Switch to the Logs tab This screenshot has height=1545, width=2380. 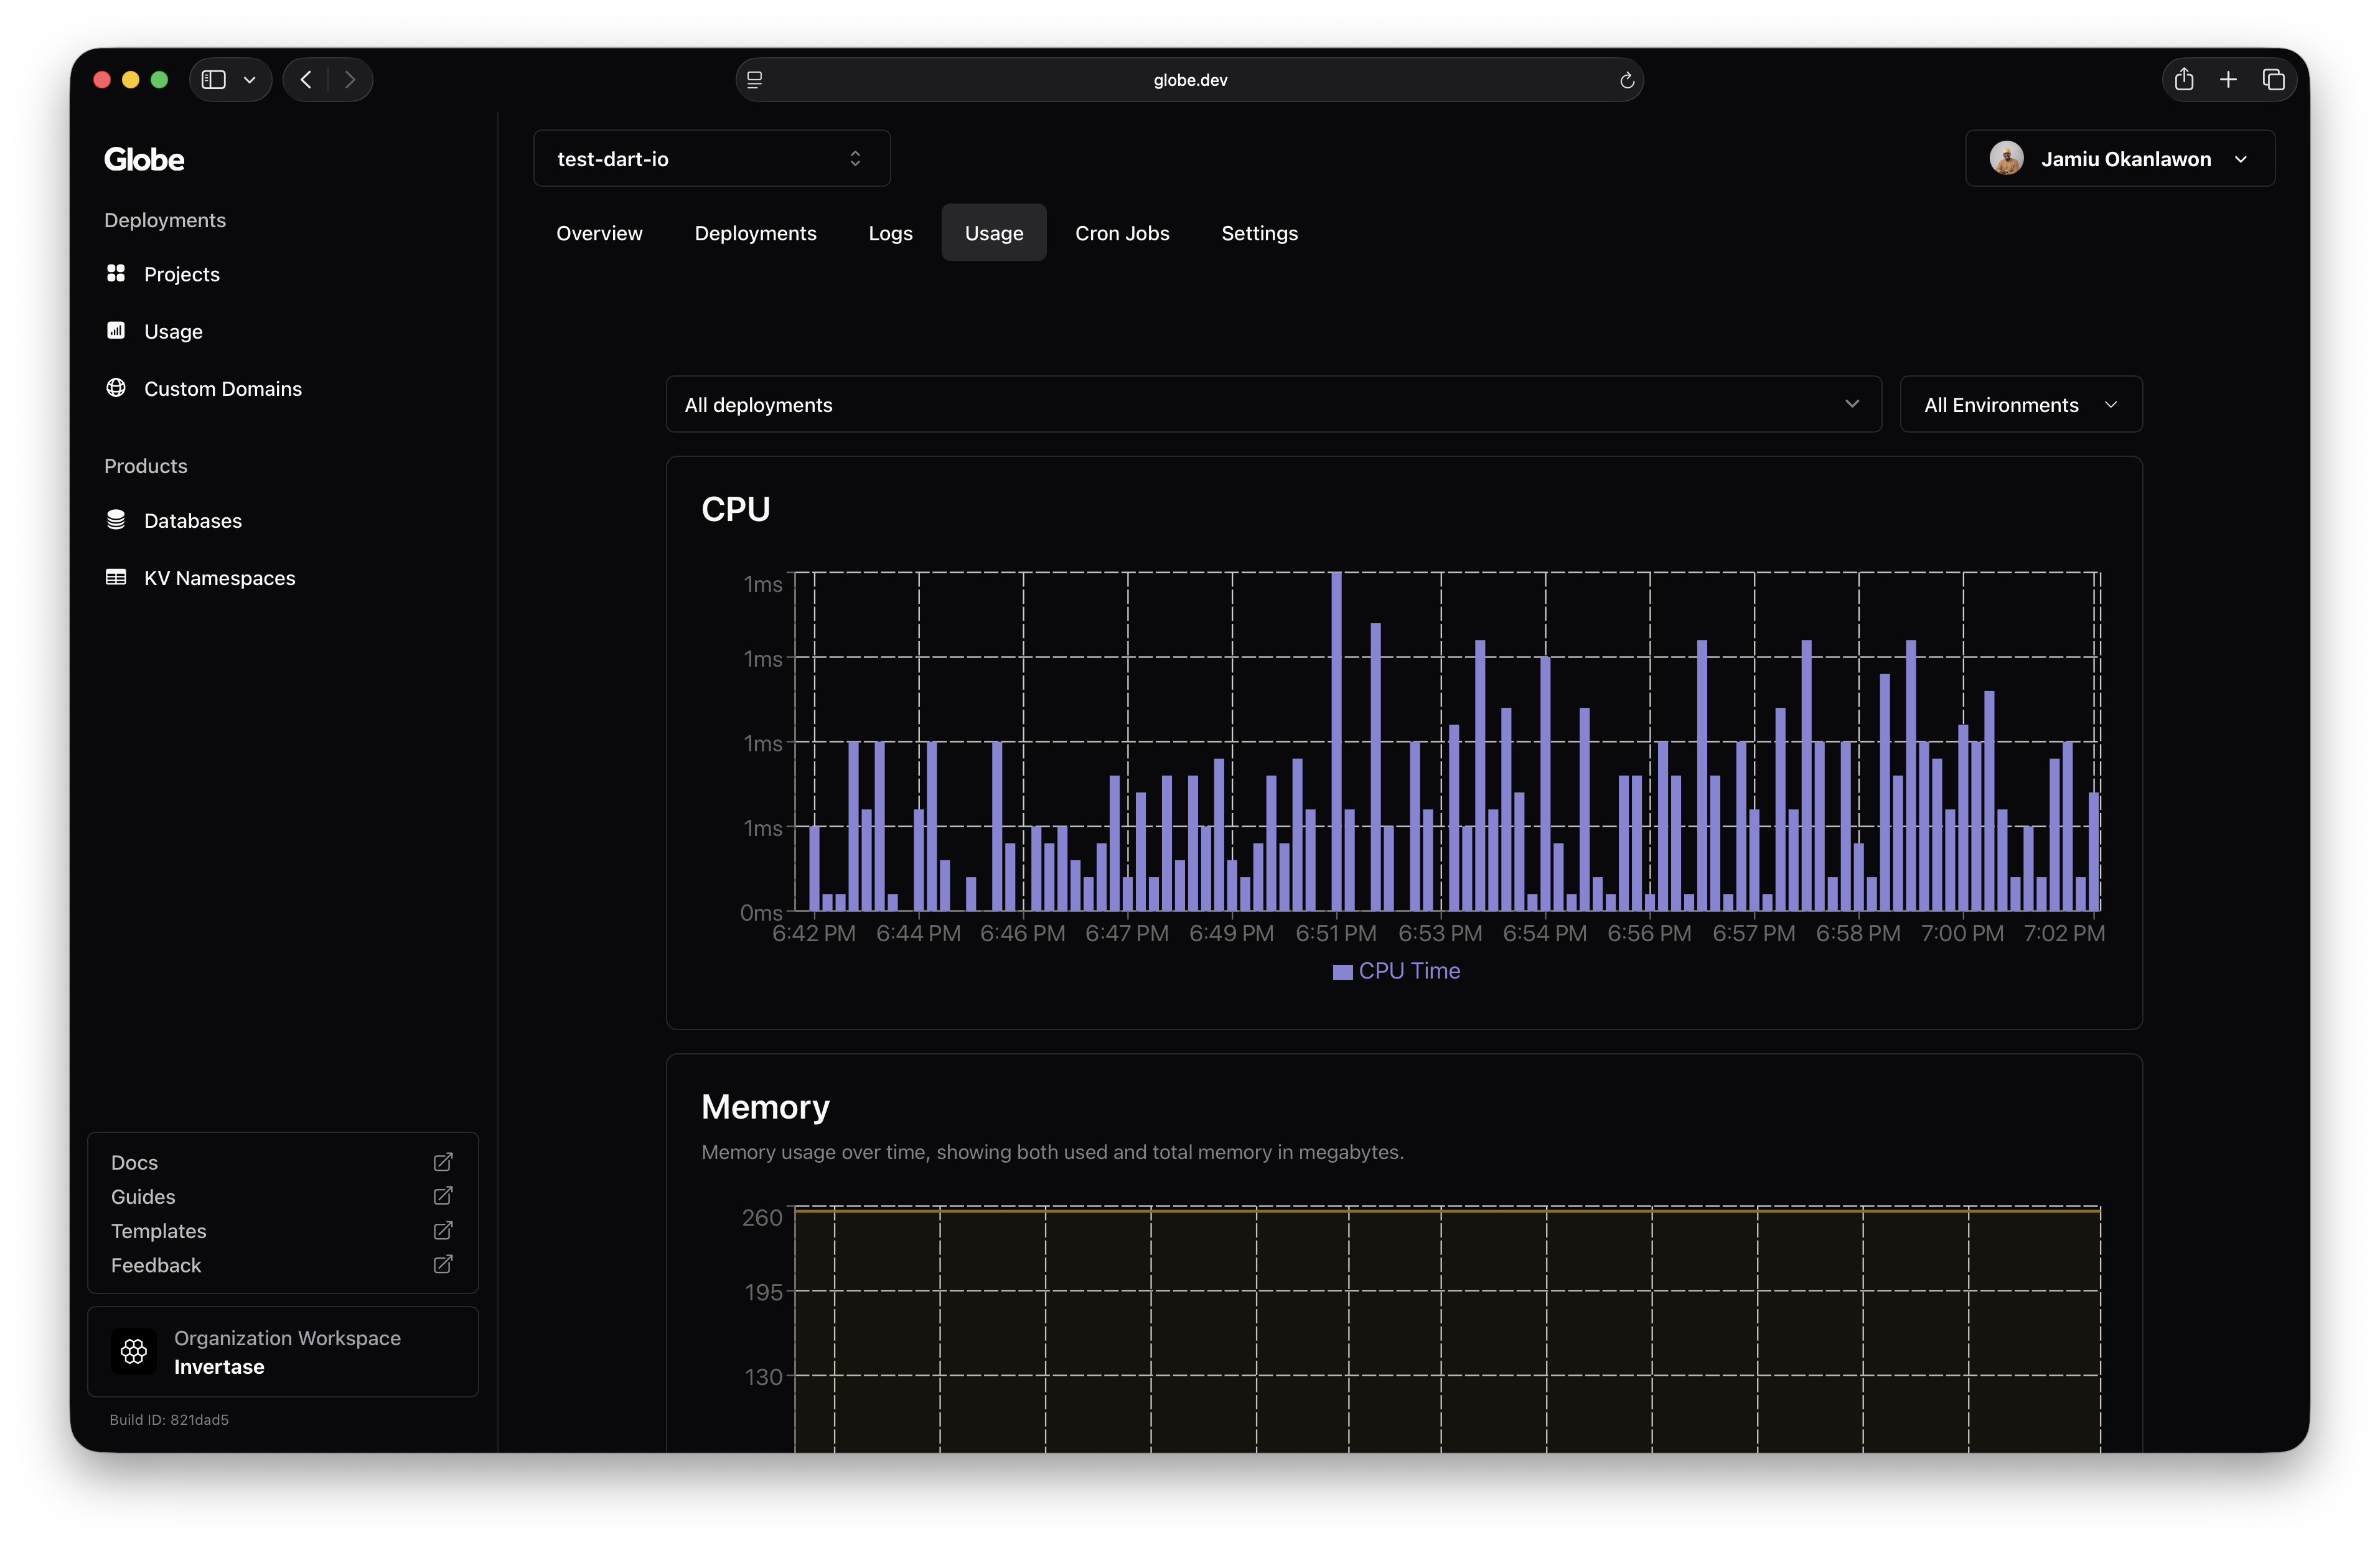[x=890, y=233]
